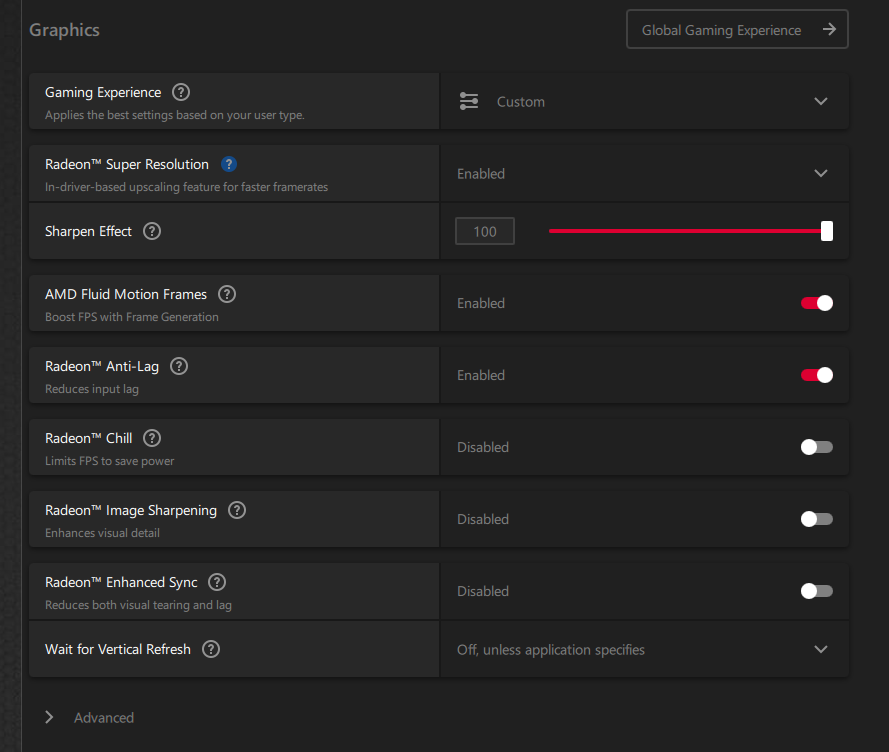Click Radeon Anti-Lag question mark icon
The width and height of the screenshot is (889, 752).
(x=179, y=366)
